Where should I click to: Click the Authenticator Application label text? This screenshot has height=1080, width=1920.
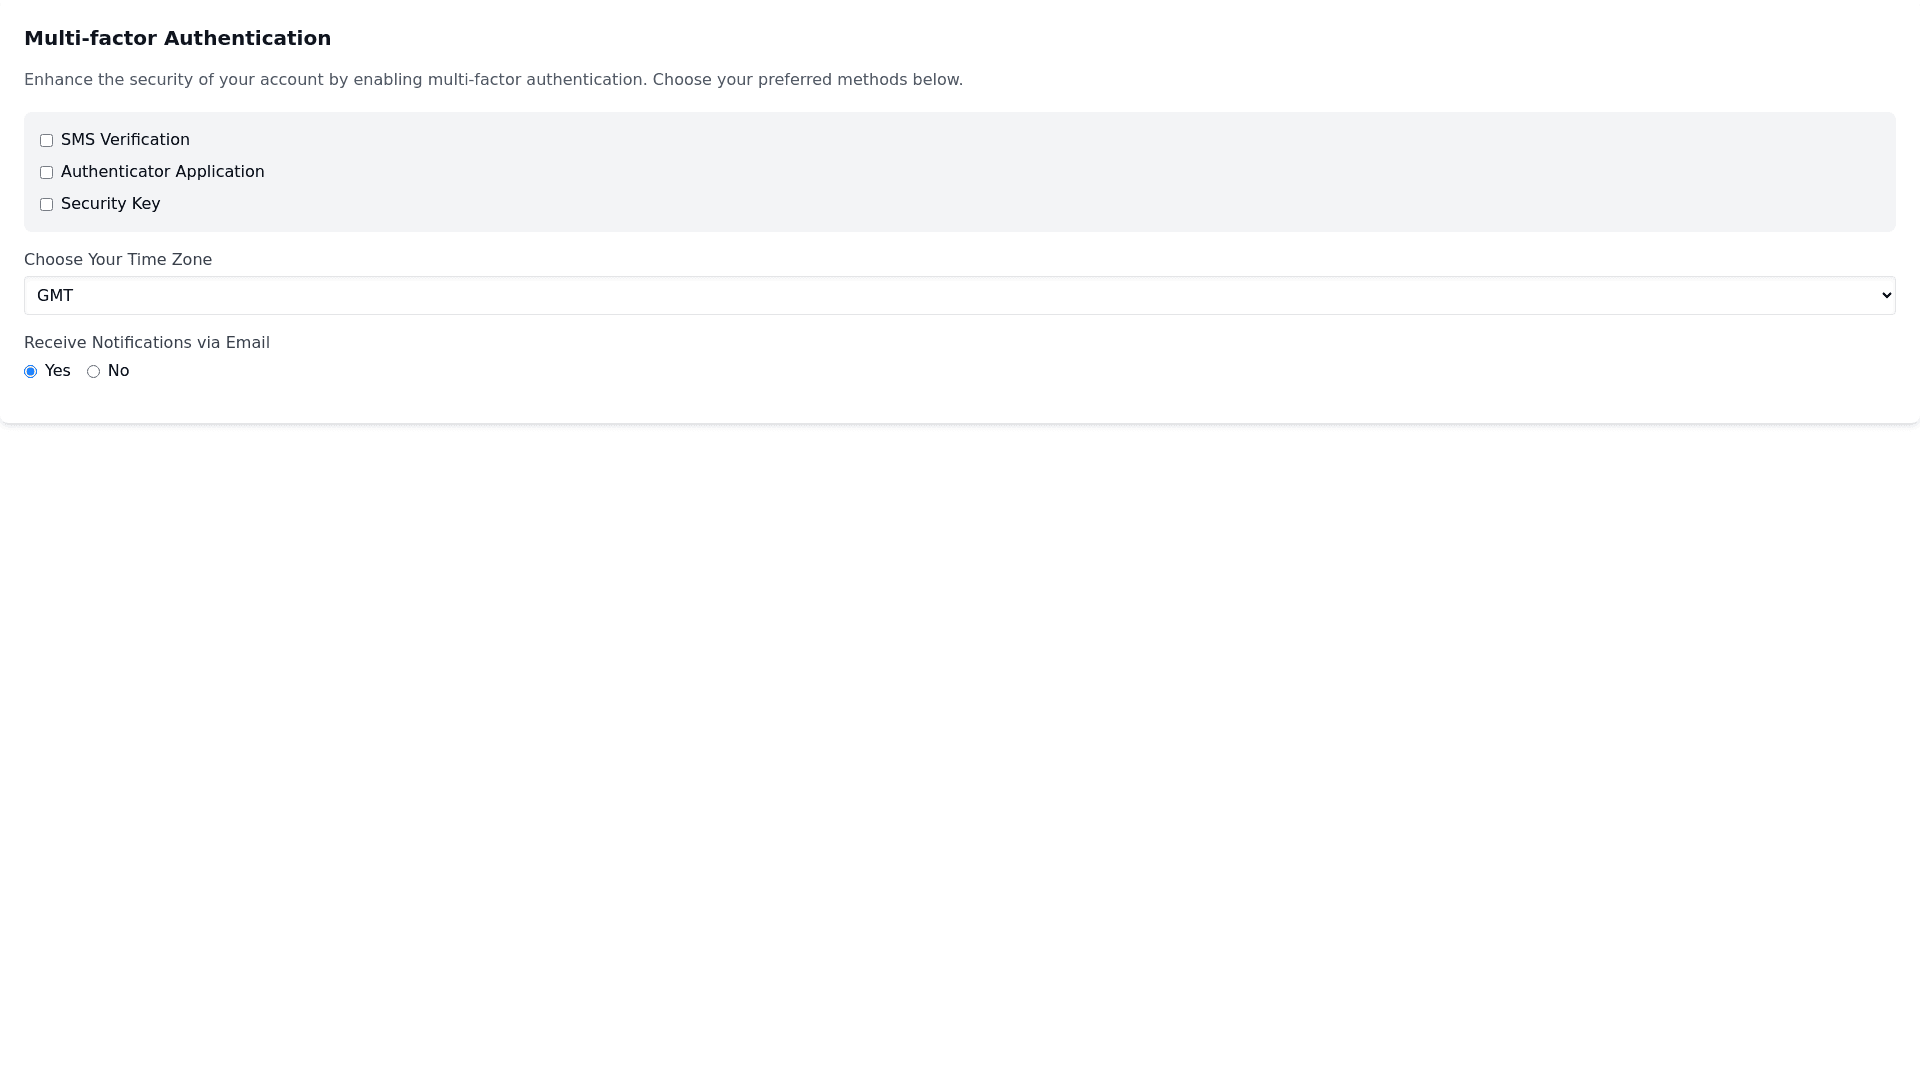(x=162, y=172)
